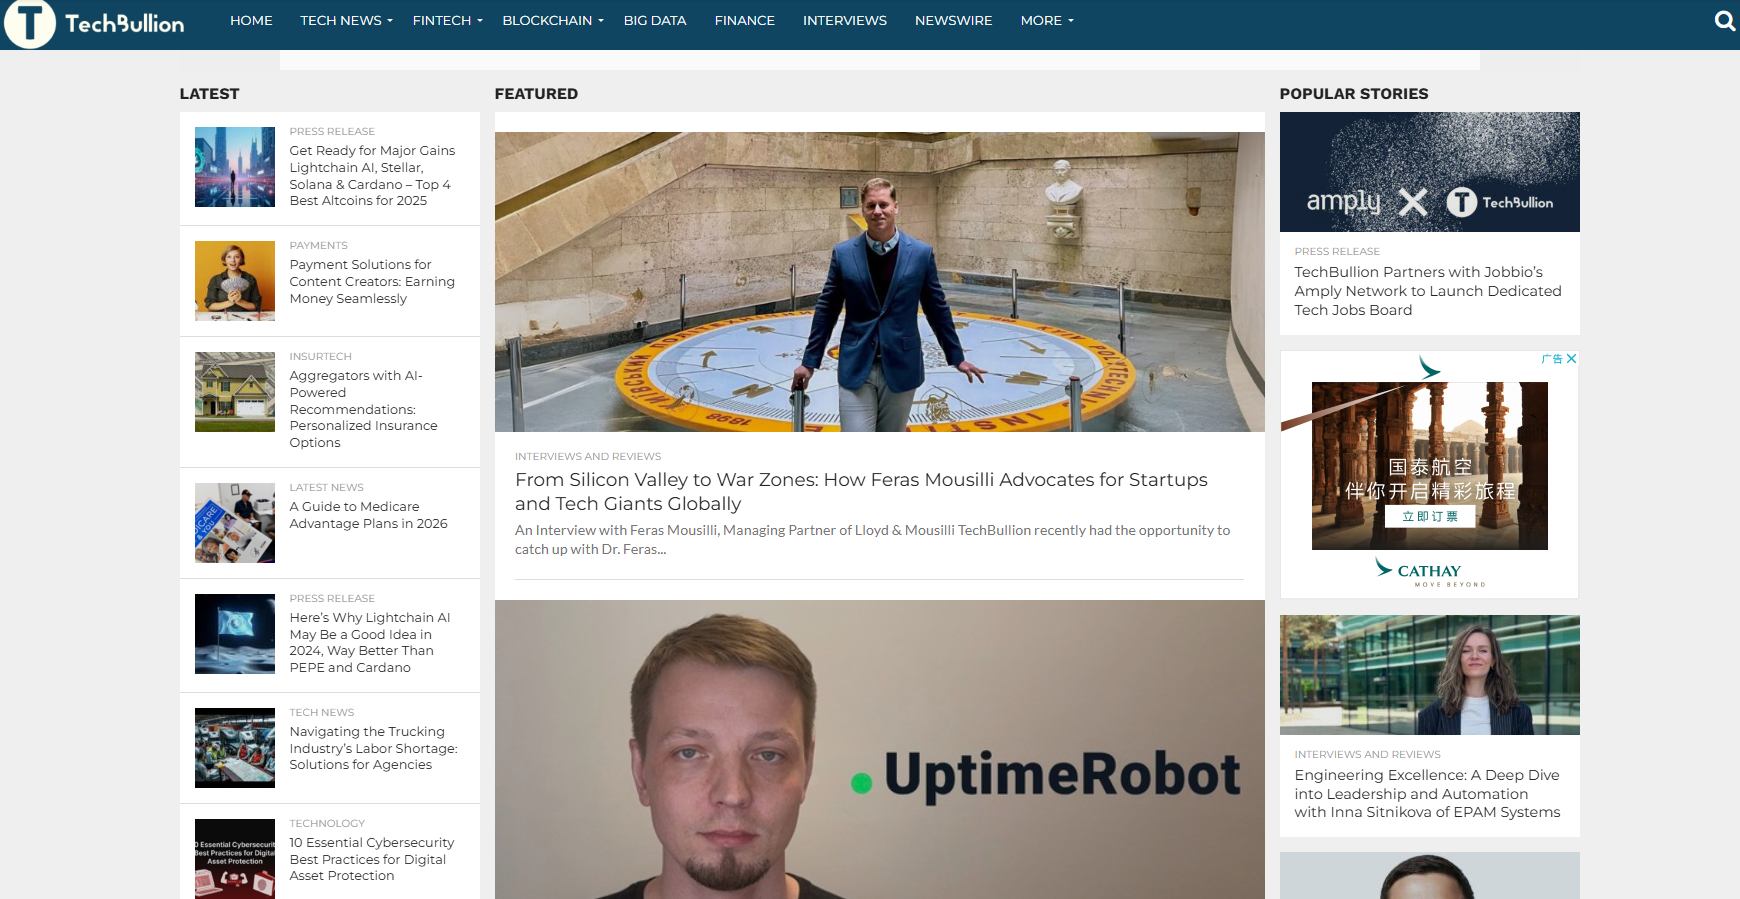This screenshot has height=899, width=1740.
Task: Expand the Fintech dropdown menu
Action: (447, 21)
